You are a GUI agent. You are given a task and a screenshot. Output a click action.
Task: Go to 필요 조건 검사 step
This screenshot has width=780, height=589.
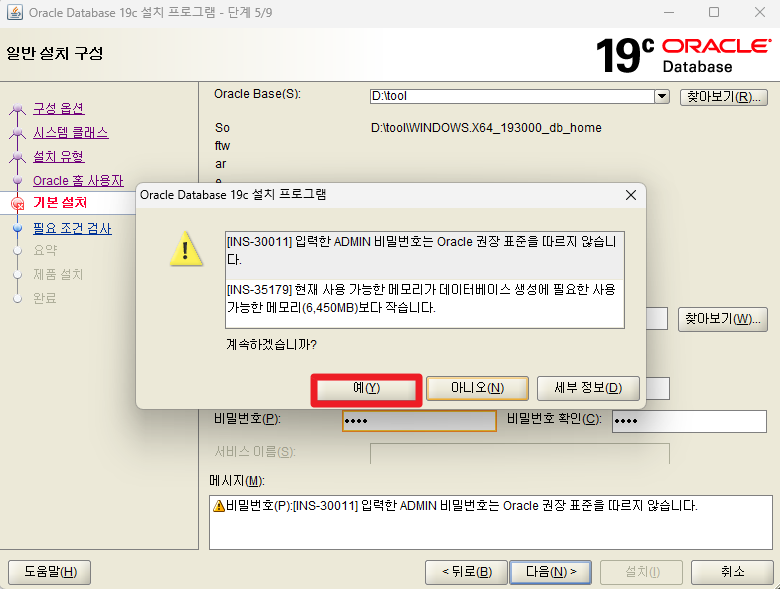(72, 228)
